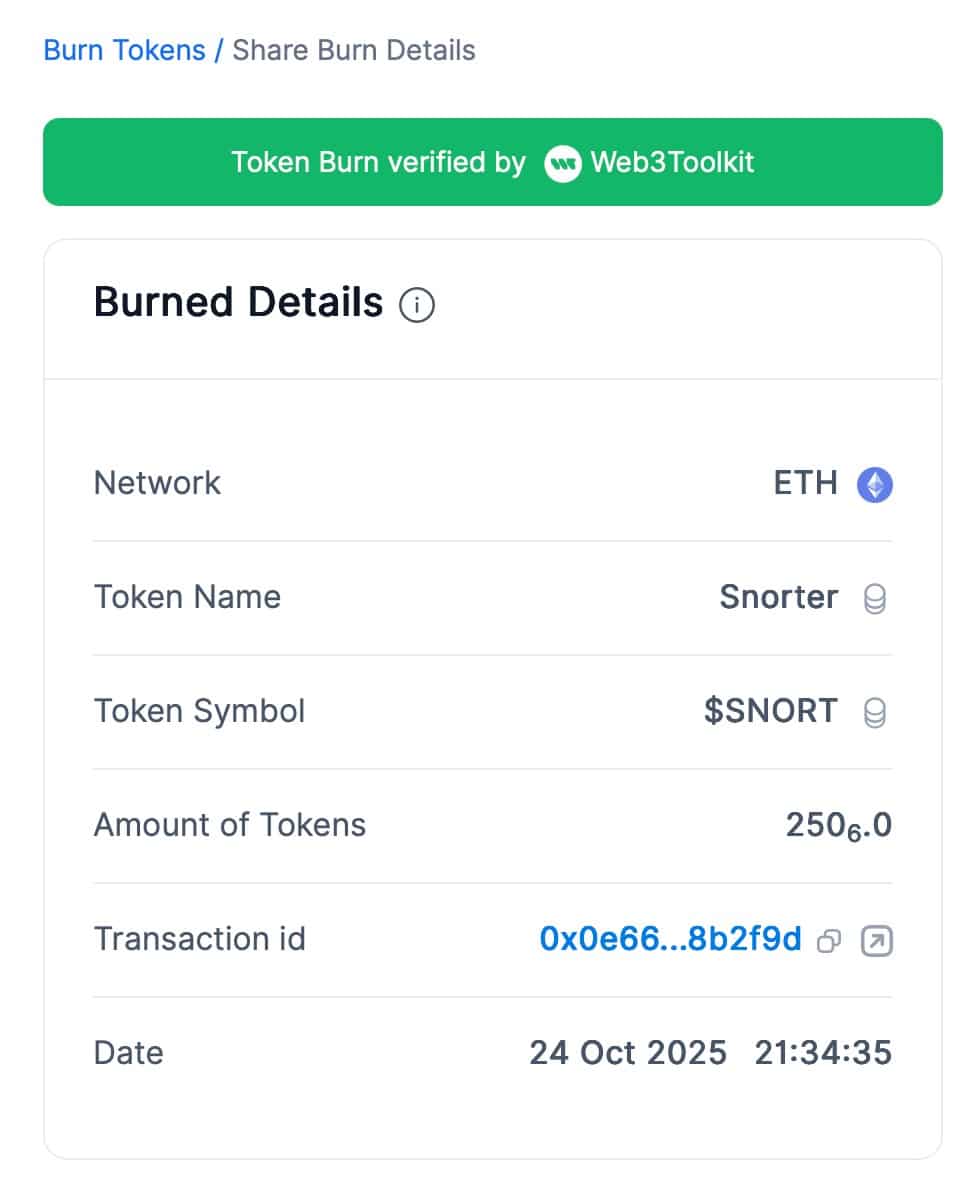Screen dimensions: 980x1182
Task: Click the Token Burn verified by text
Action: 378,163
